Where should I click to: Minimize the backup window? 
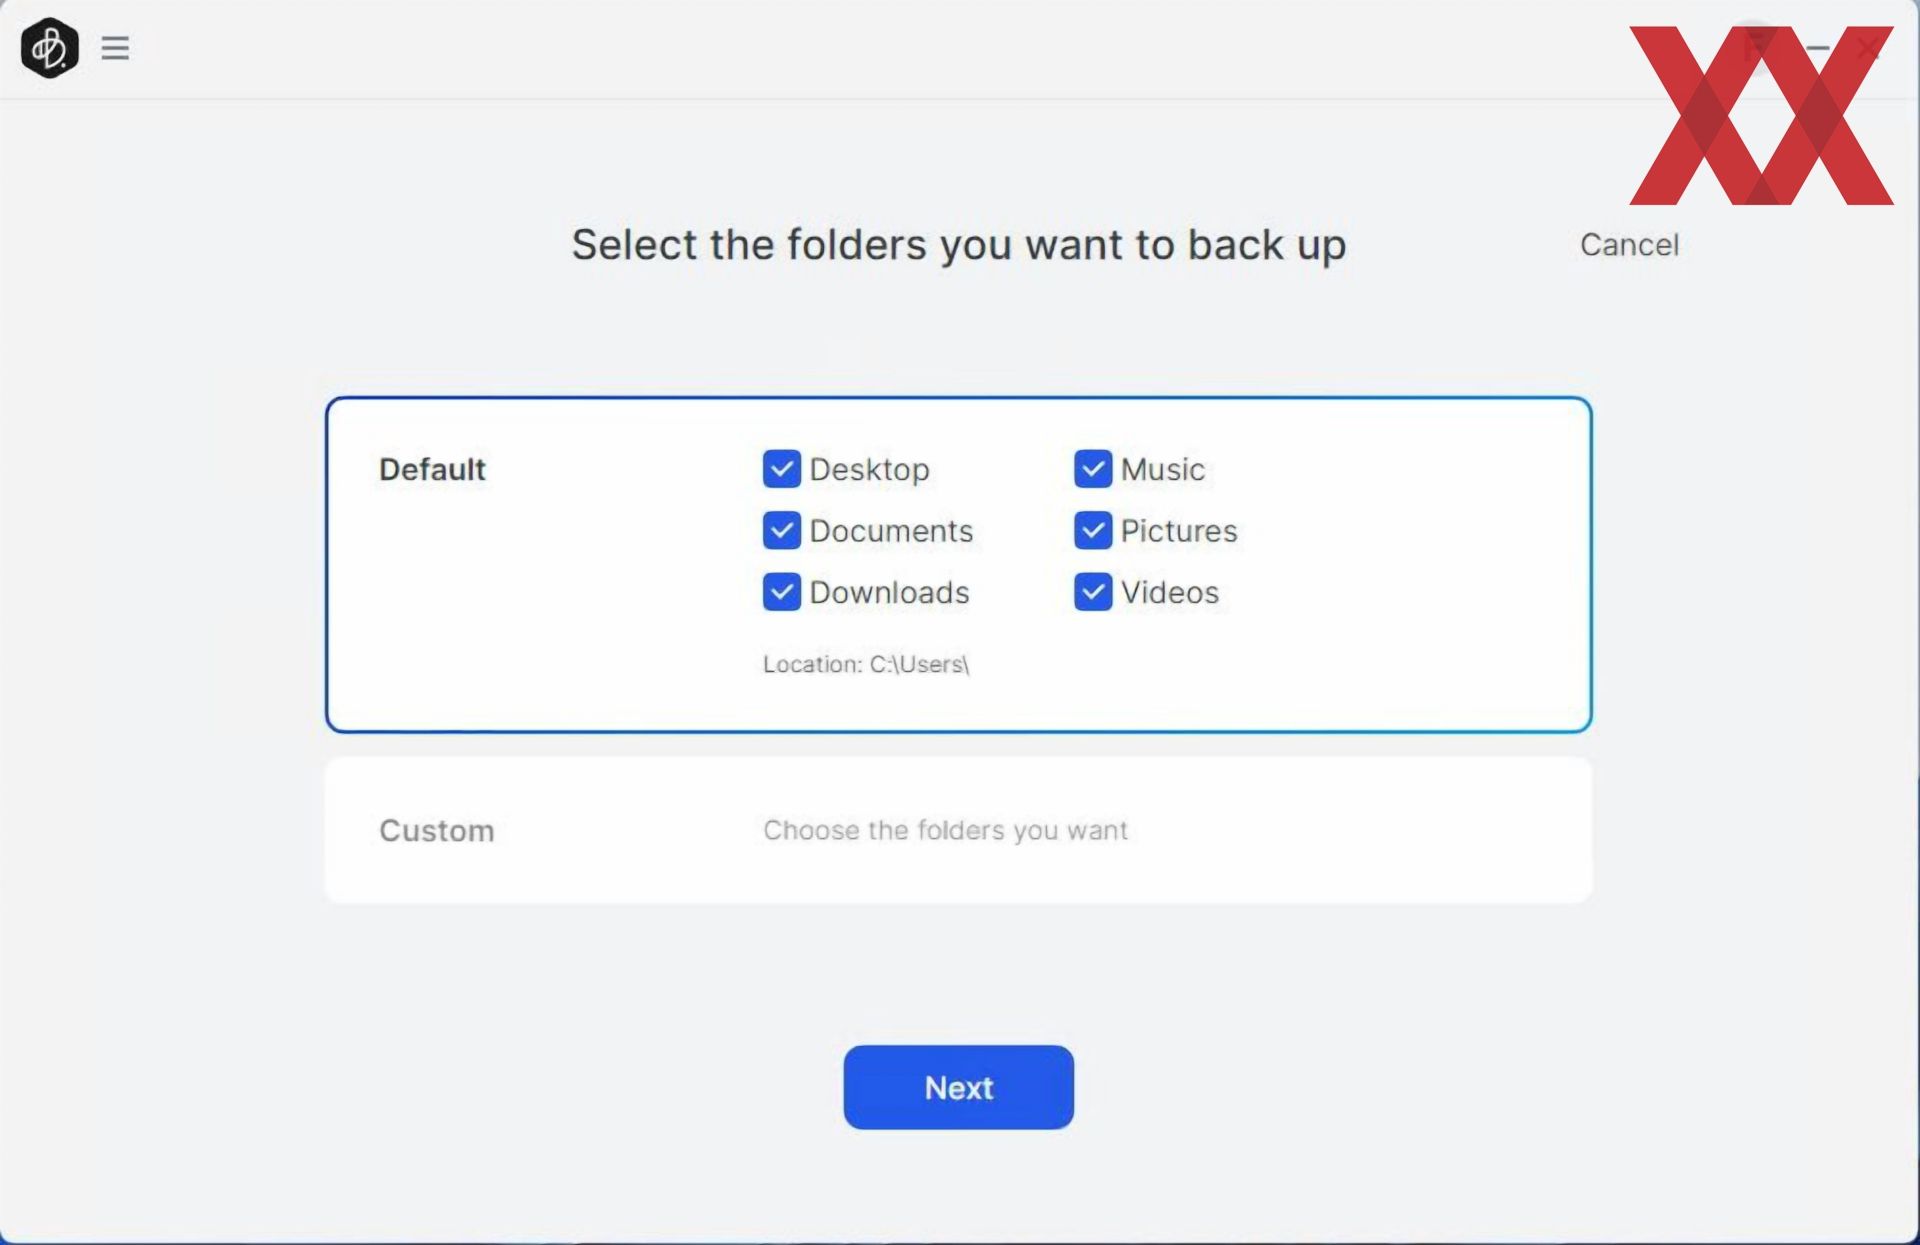1817,47
